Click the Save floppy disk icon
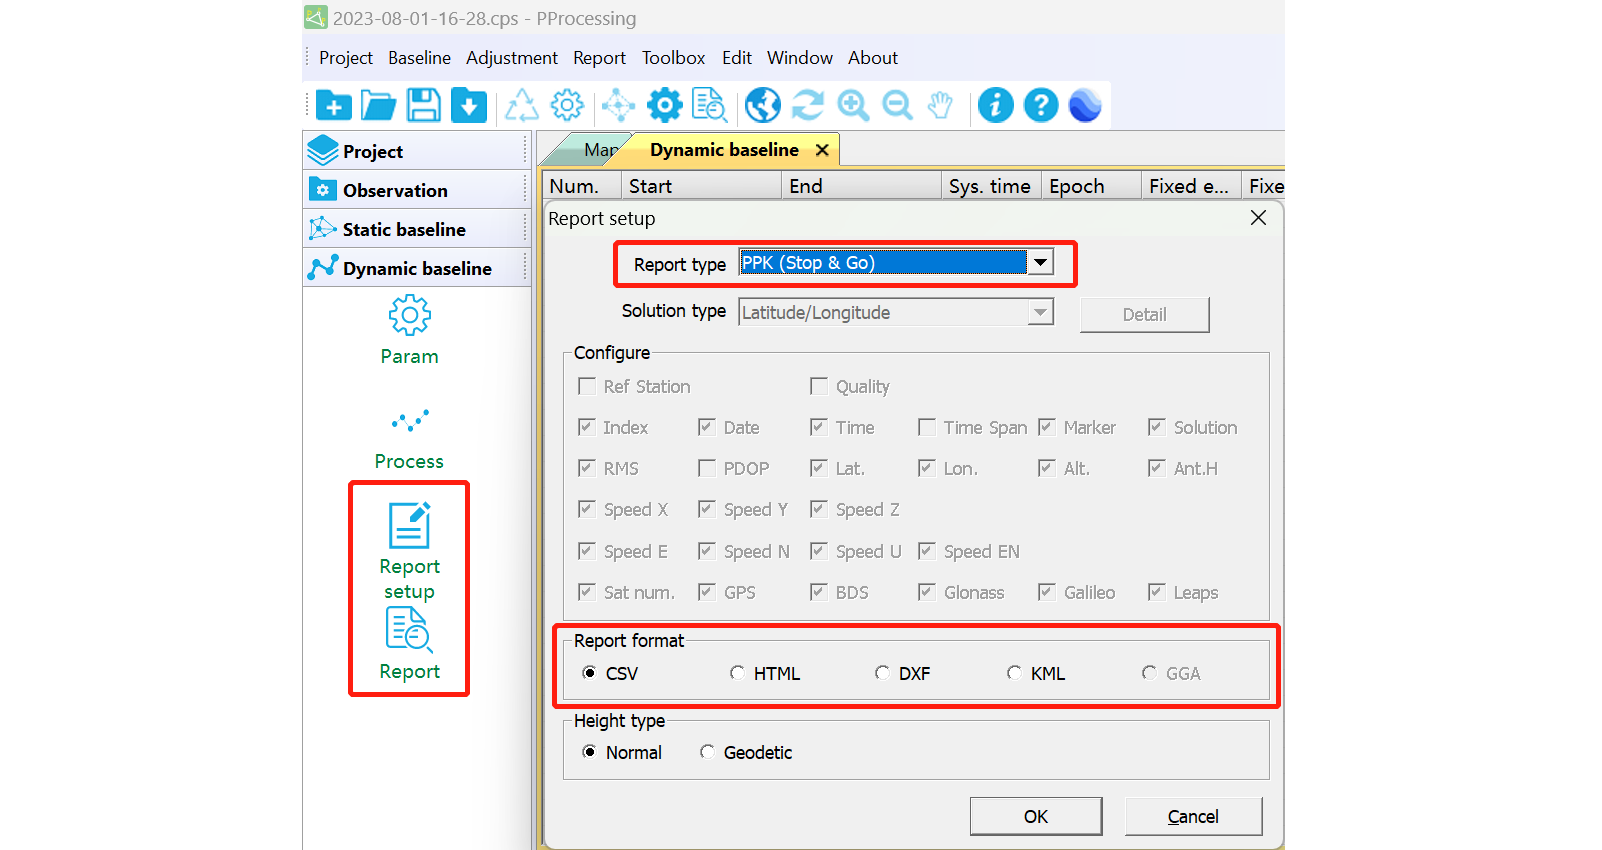This screenshot has height=850, width=1602. pos(423,105)
